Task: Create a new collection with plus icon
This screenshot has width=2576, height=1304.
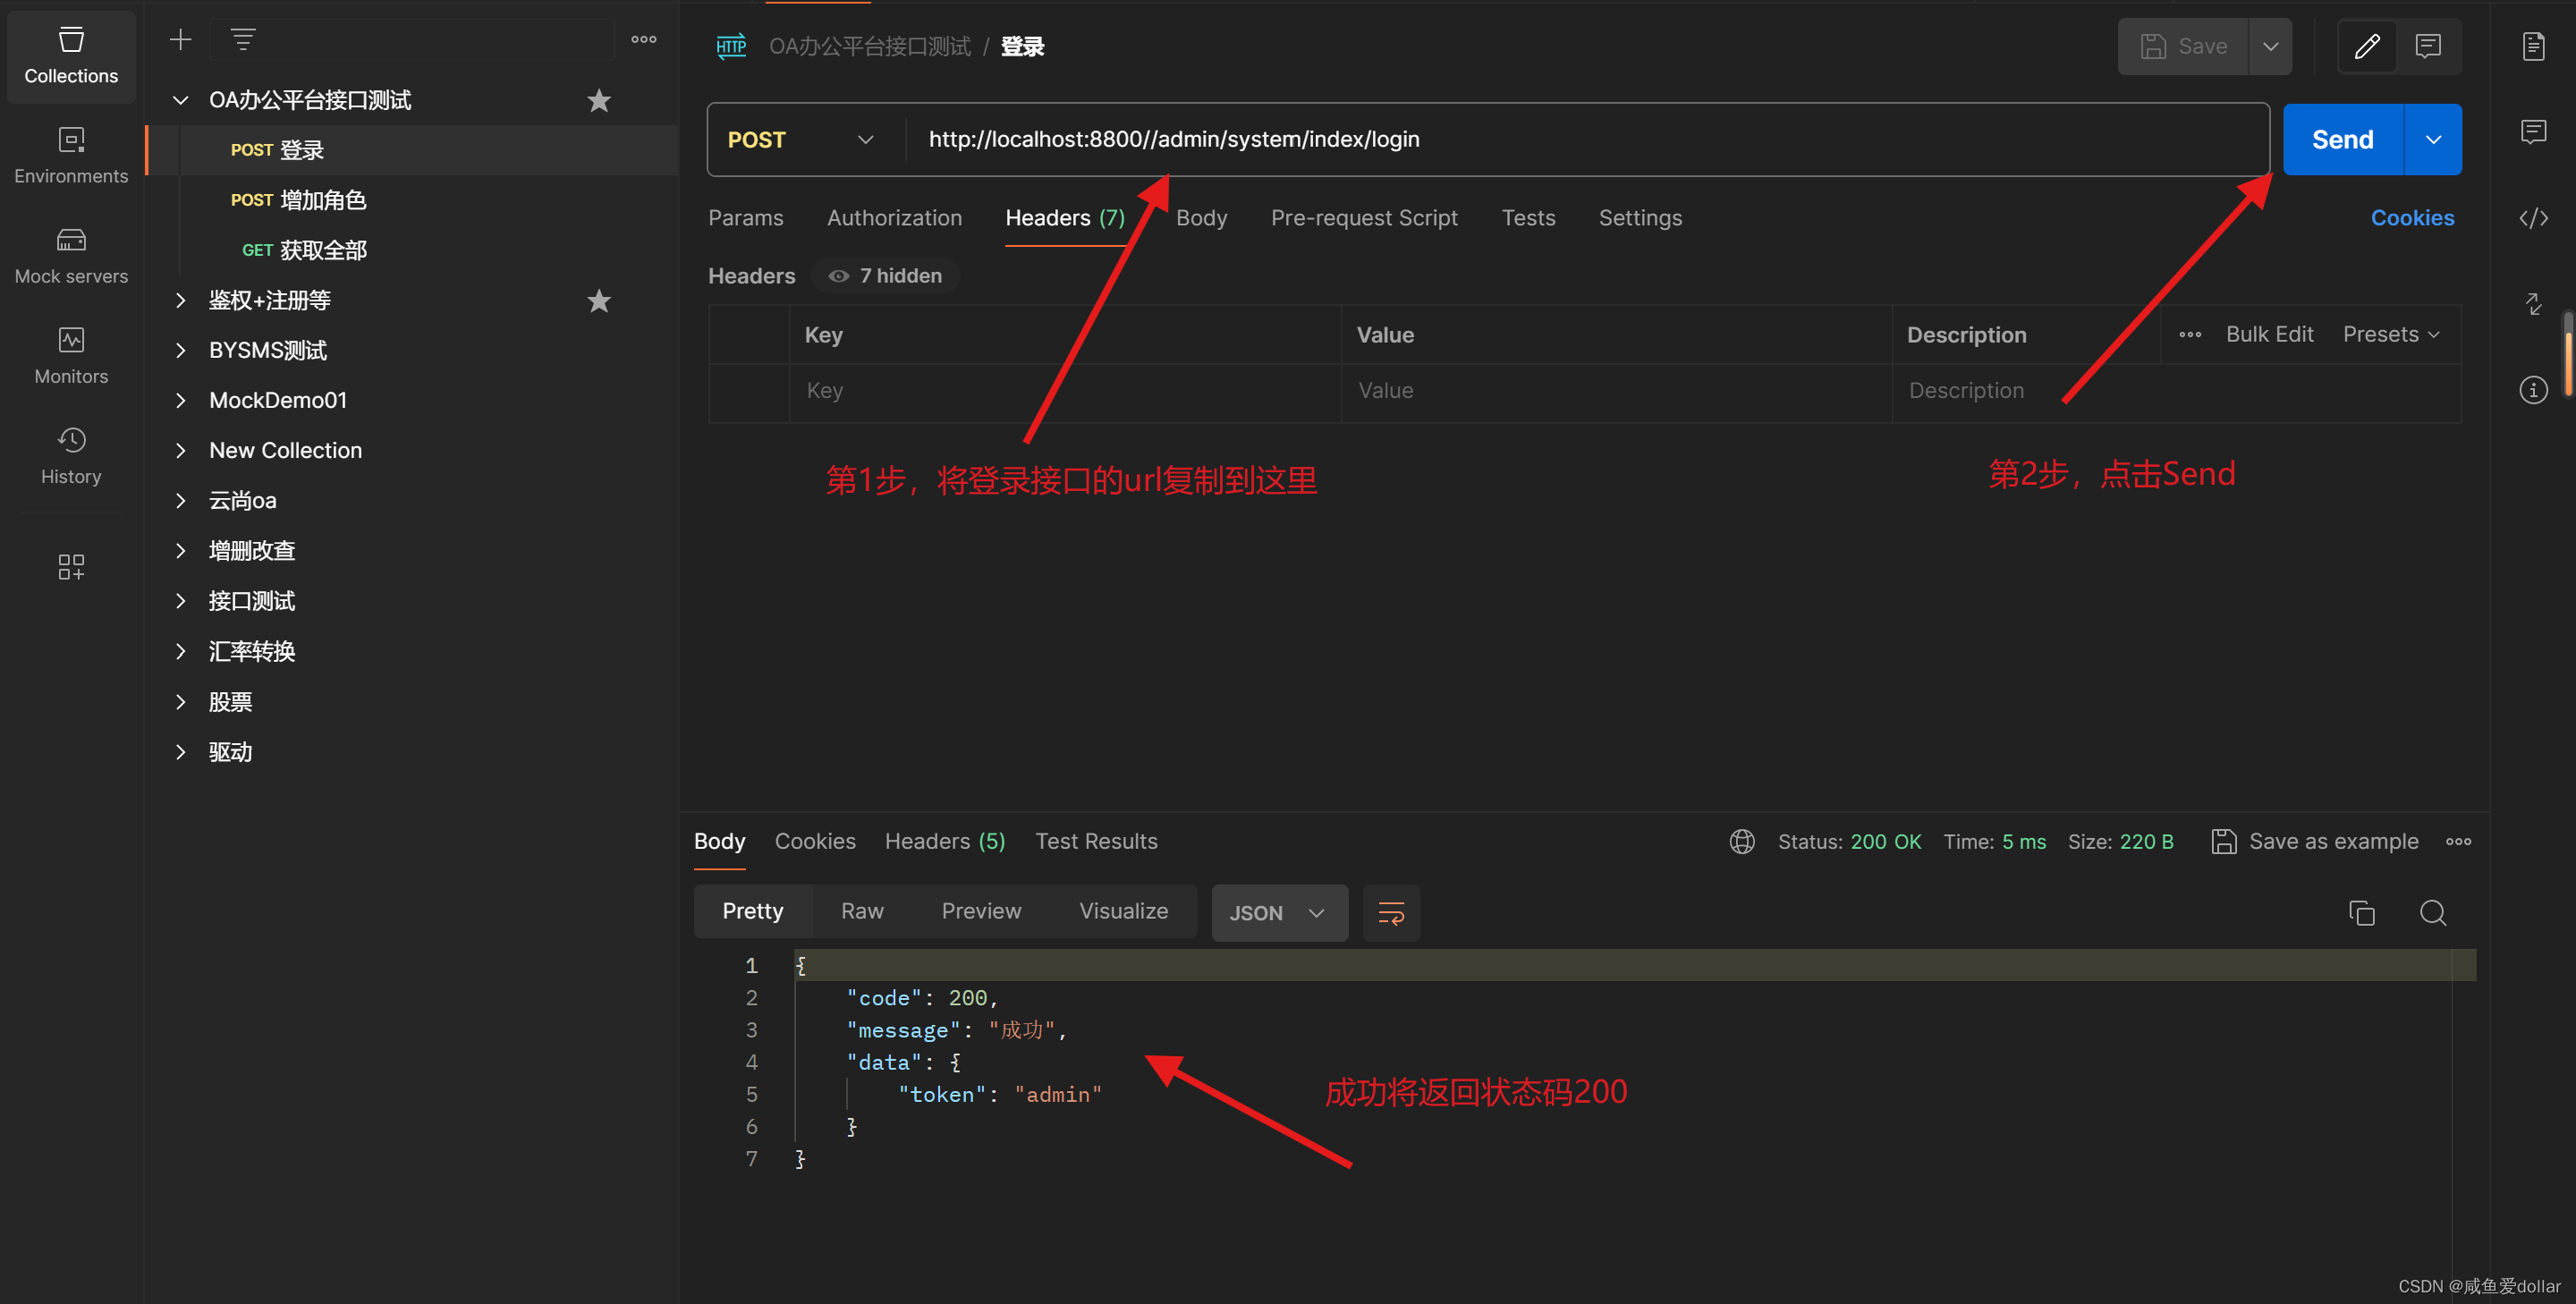Action: 180,39
